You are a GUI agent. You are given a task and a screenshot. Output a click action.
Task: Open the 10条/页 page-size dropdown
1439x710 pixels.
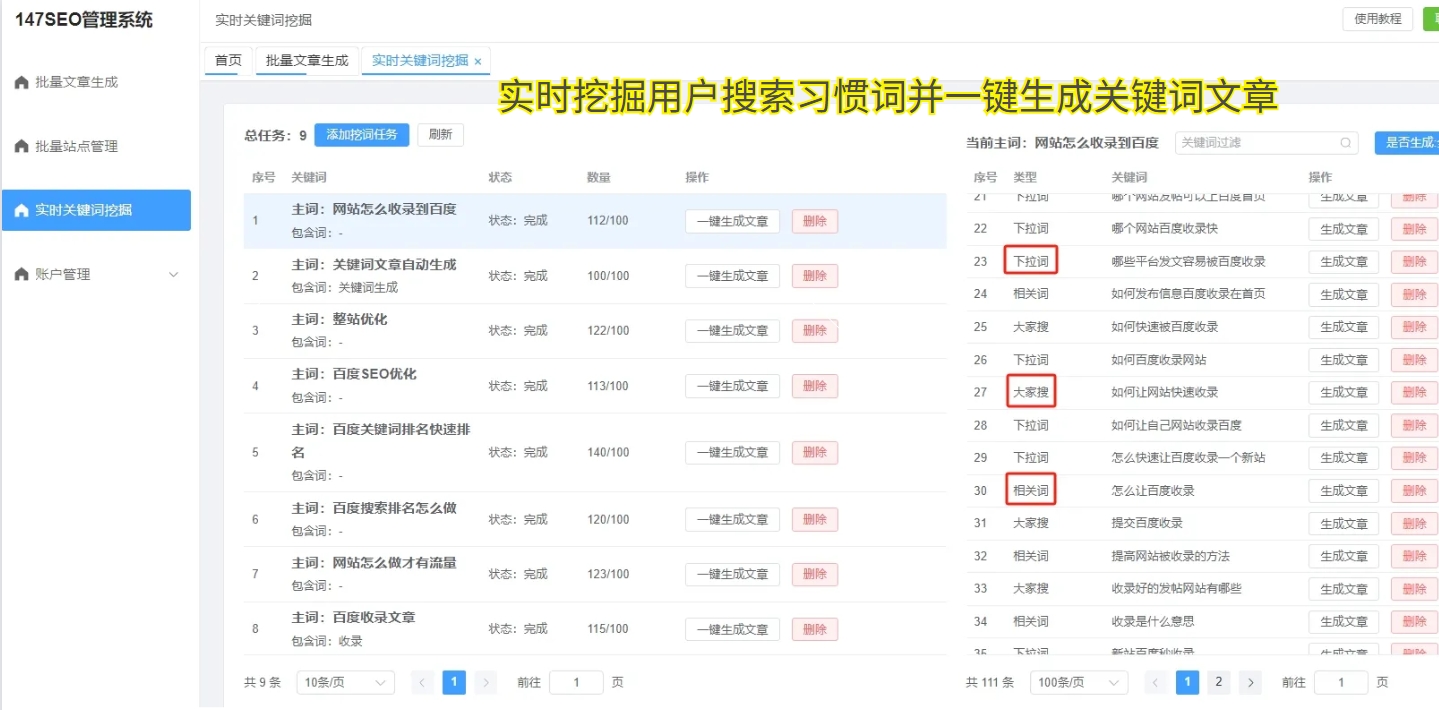pos(344,681)
